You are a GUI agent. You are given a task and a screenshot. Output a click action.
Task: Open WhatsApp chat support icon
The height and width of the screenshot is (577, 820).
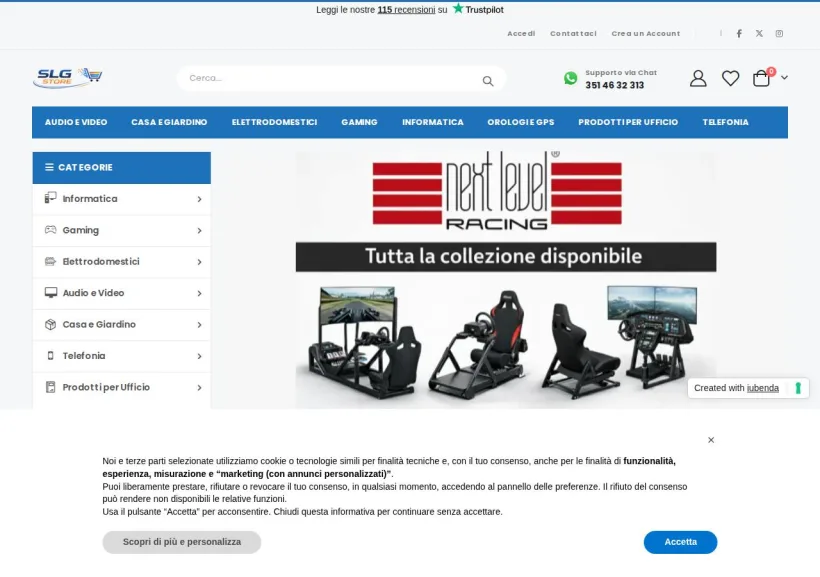(x=571, y=78)
